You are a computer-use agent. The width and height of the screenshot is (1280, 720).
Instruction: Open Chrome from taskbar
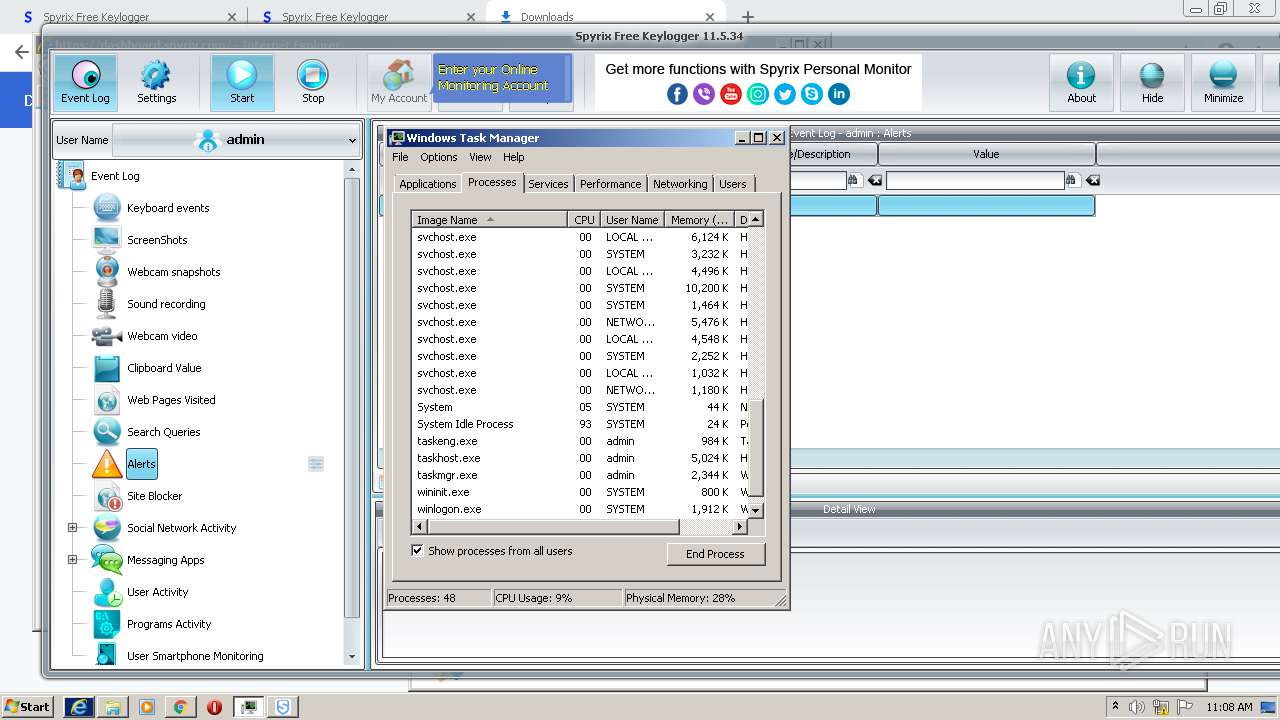click(180, 707)
